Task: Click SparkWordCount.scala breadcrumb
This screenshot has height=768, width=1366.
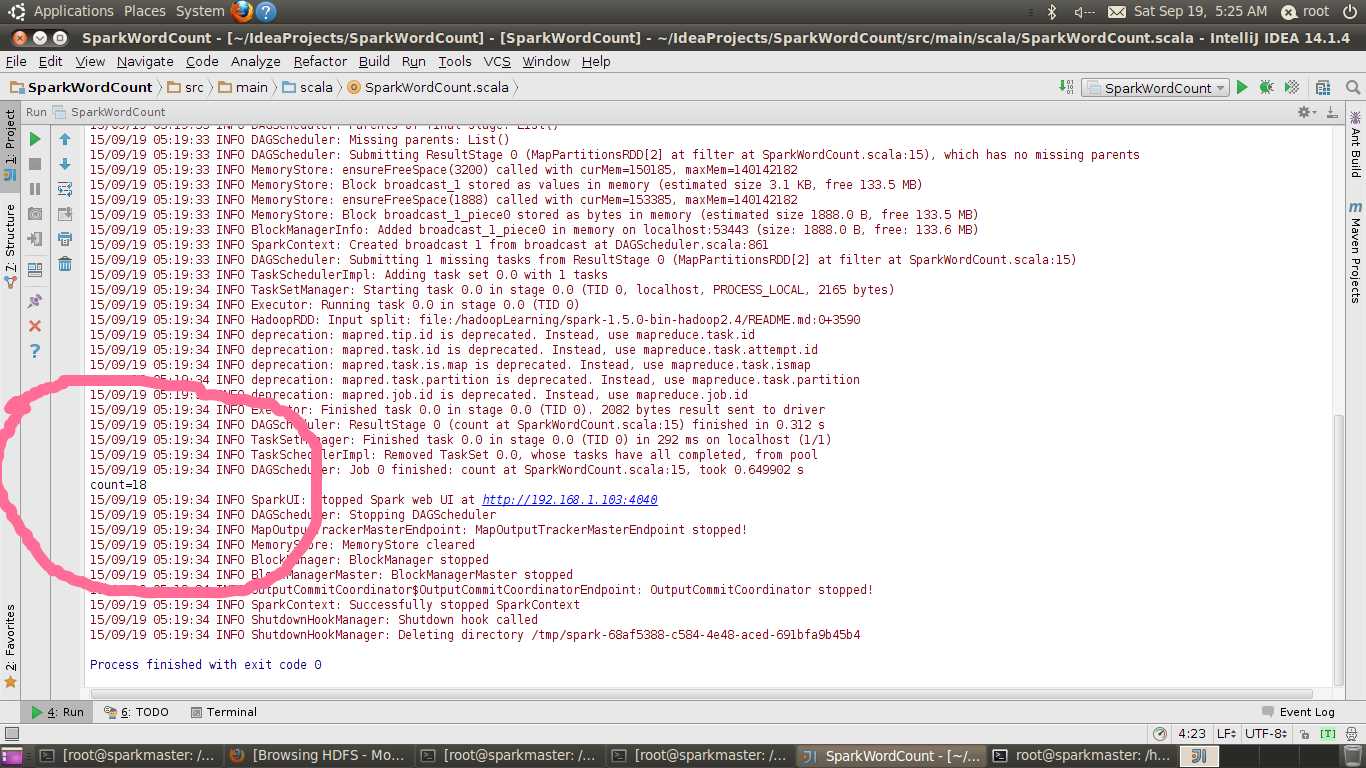Action: click(428, 87)
